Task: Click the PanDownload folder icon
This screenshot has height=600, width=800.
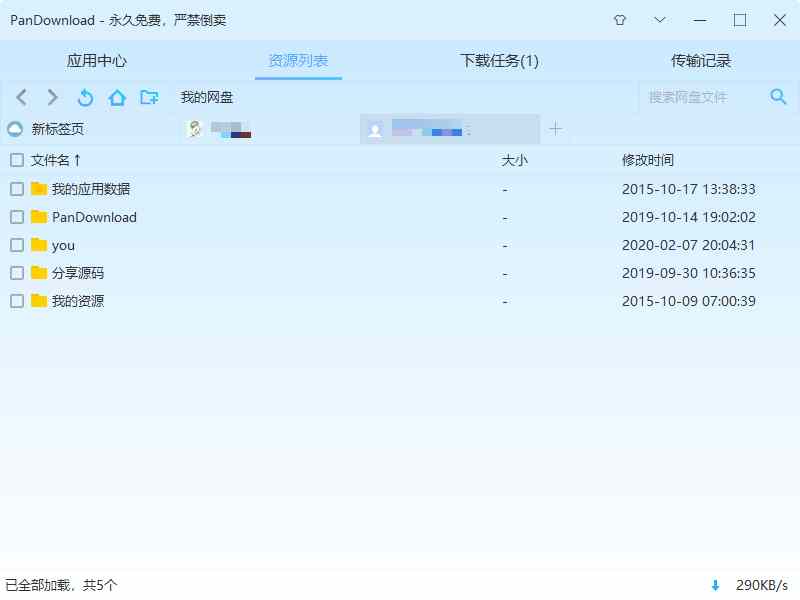Action: point(39,217)
